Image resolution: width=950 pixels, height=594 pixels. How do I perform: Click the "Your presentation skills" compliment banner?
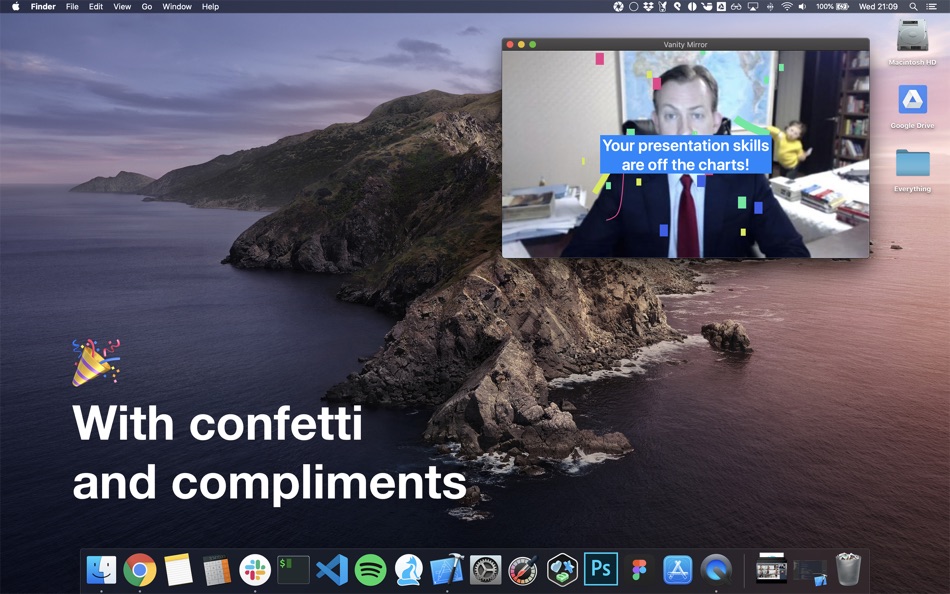pyautogui.click(x=685, y=155)
